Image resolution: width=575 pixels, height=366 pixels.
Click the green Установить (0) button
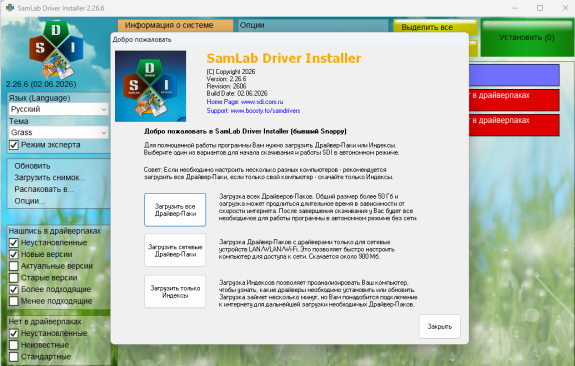click(527, 37)
